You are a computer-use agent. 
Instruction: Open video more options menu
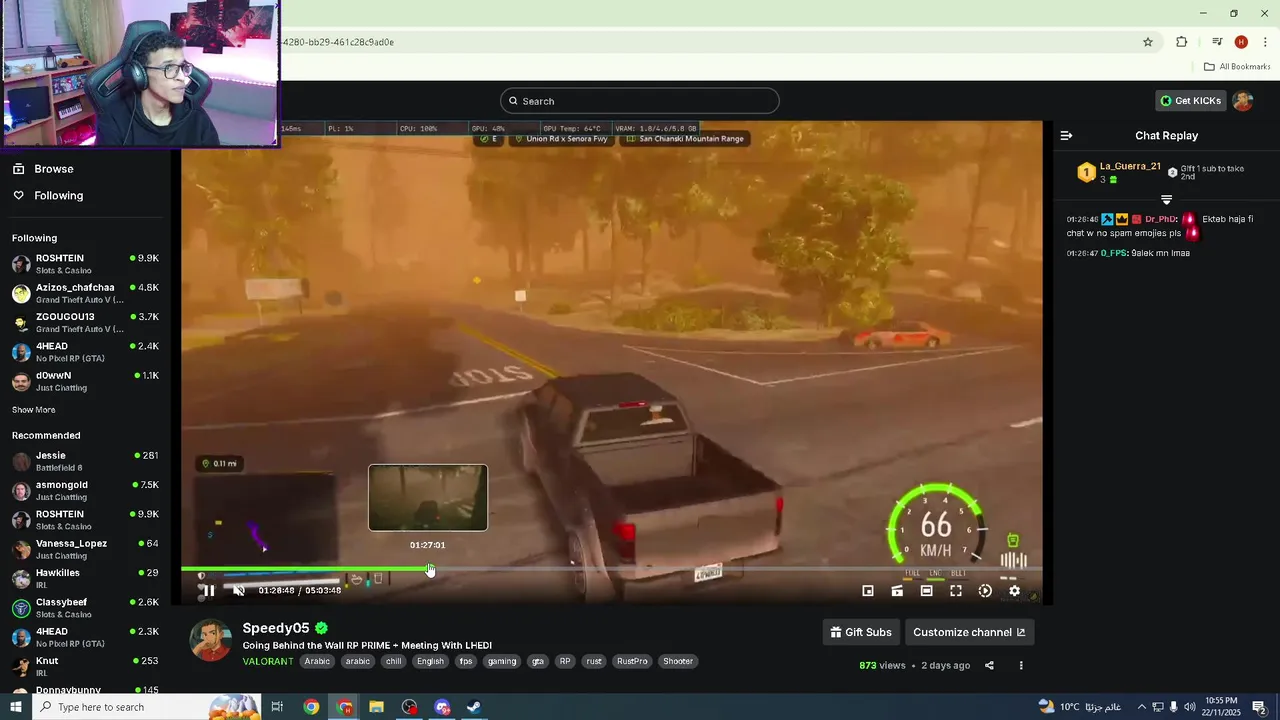[1021, 665]
